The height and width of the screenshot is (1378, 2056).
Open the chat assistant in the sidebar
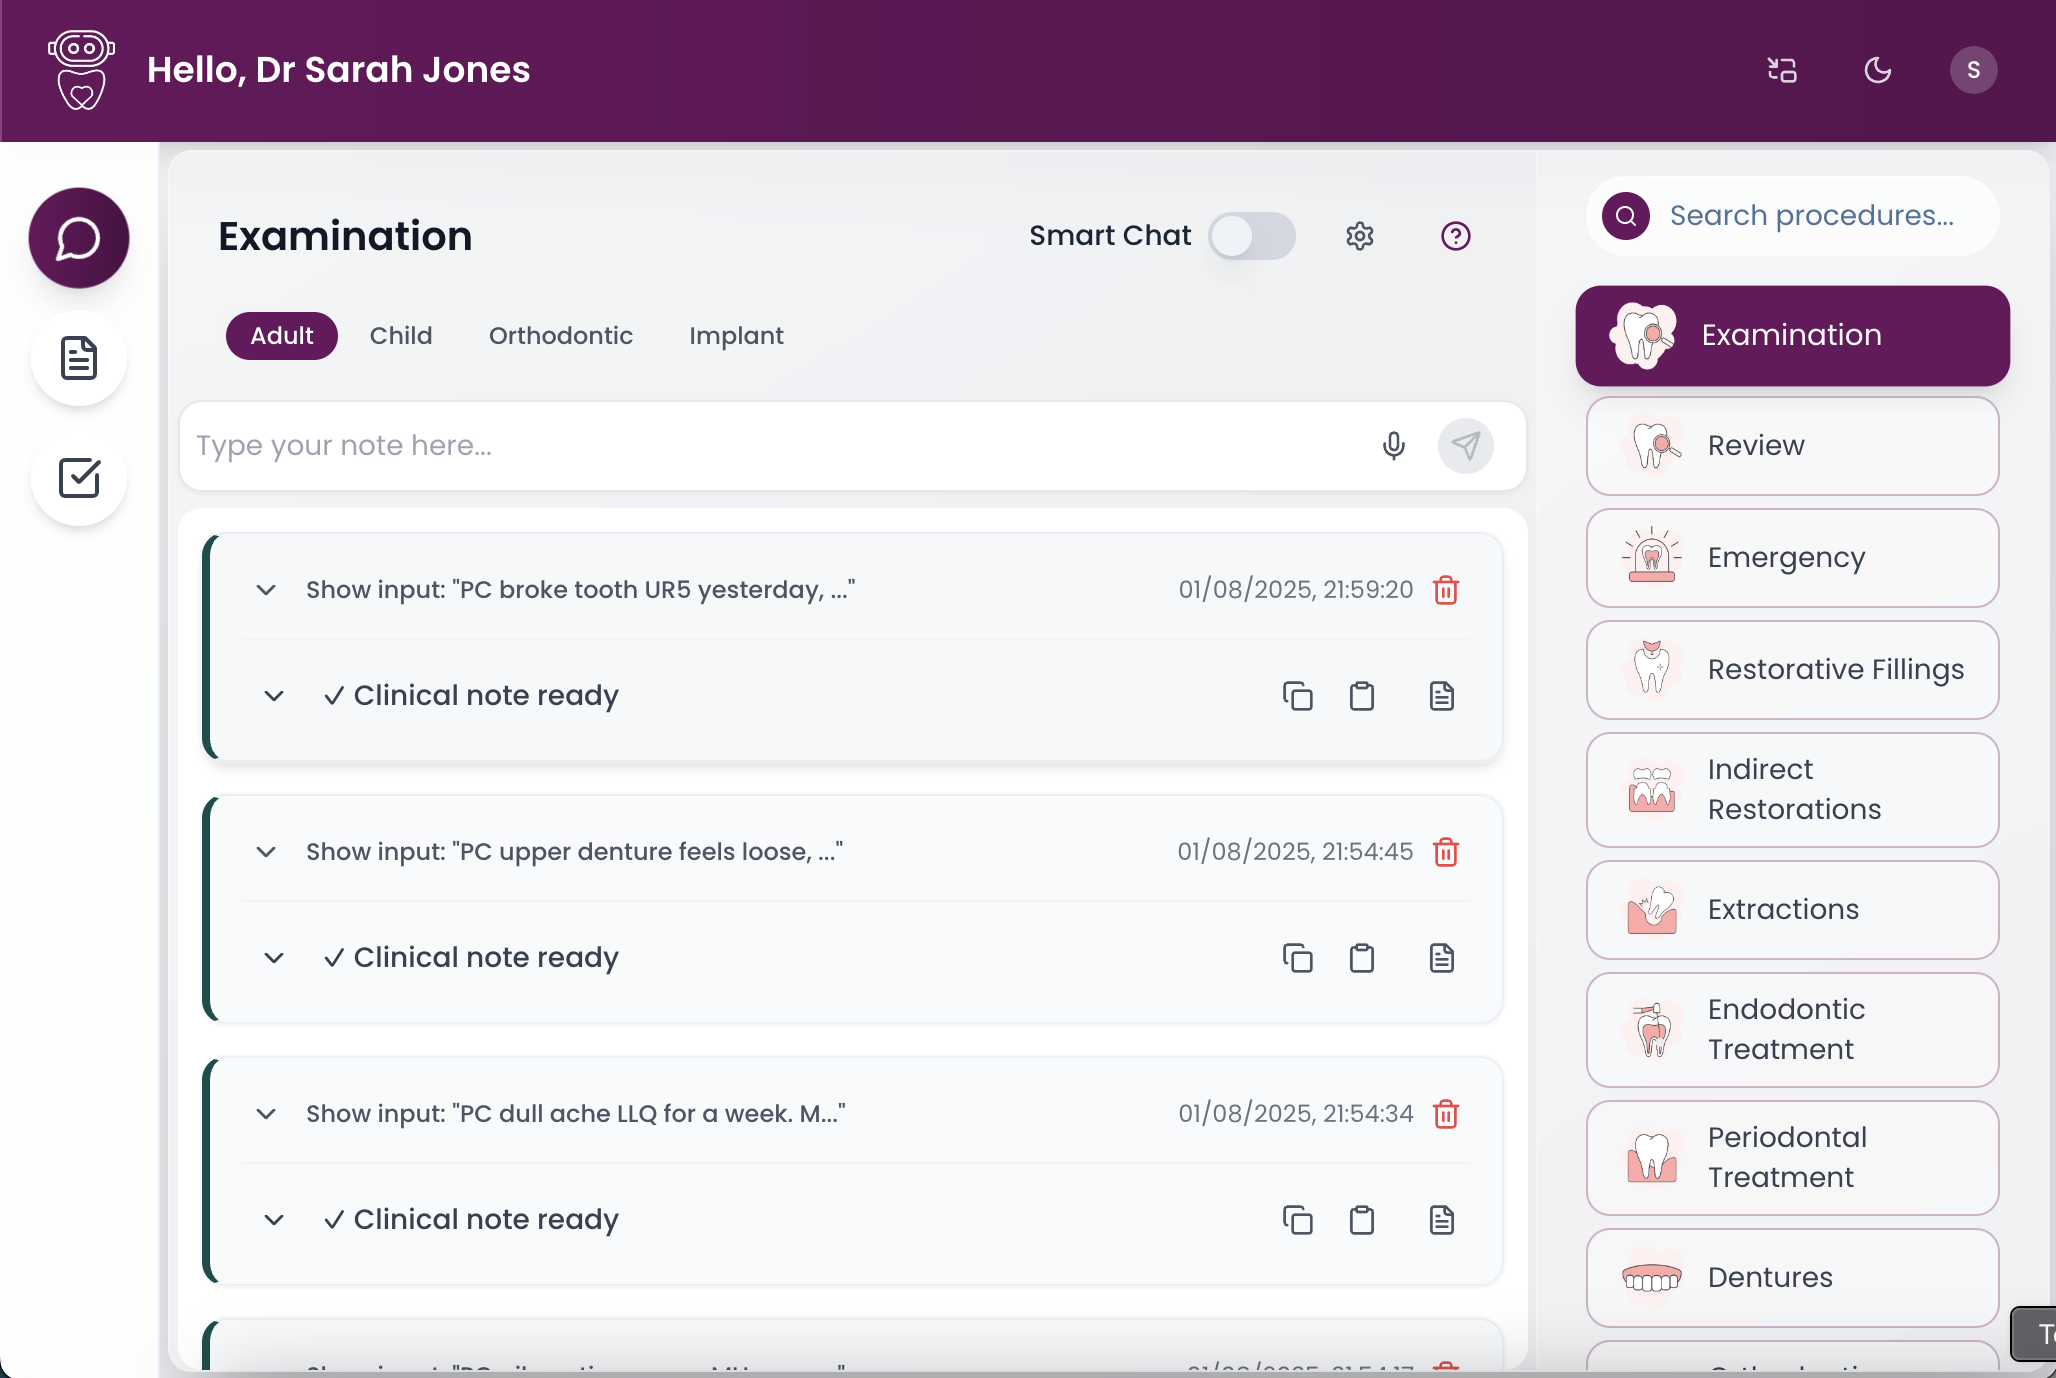(x=78, y=237)
